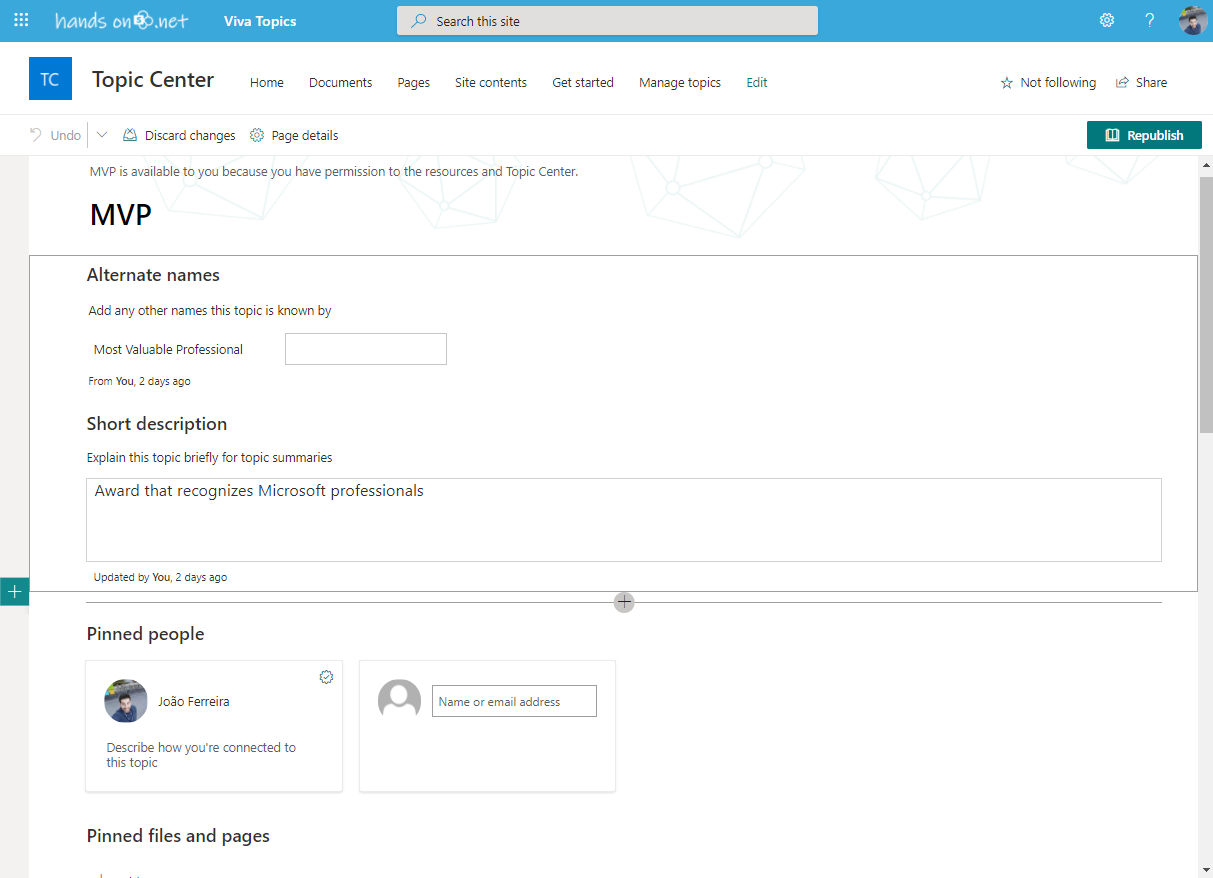Image resolution: width=1213 pixels, height=878 pixels.
Task: Open Page details
Action: pyautogui.click(x=294, y=135)
